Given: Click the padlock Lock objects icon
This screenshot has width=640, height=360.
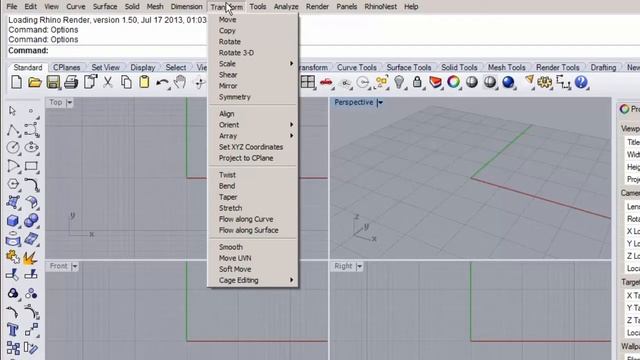Looking at the screenshot, I should click(x=417, y=82).
